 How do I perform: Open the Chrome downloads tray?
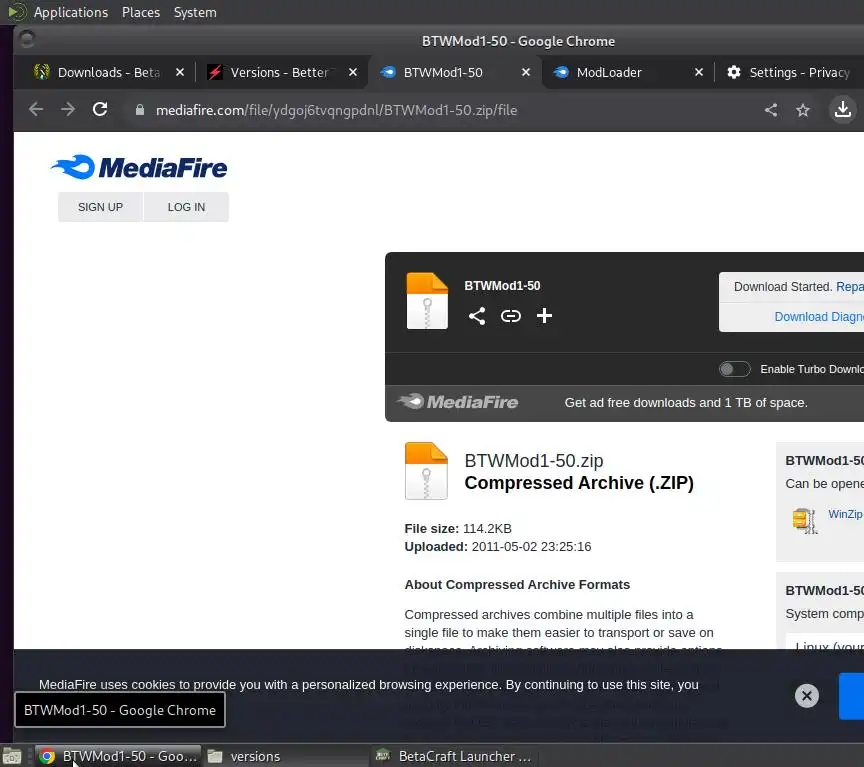(843, 110)
